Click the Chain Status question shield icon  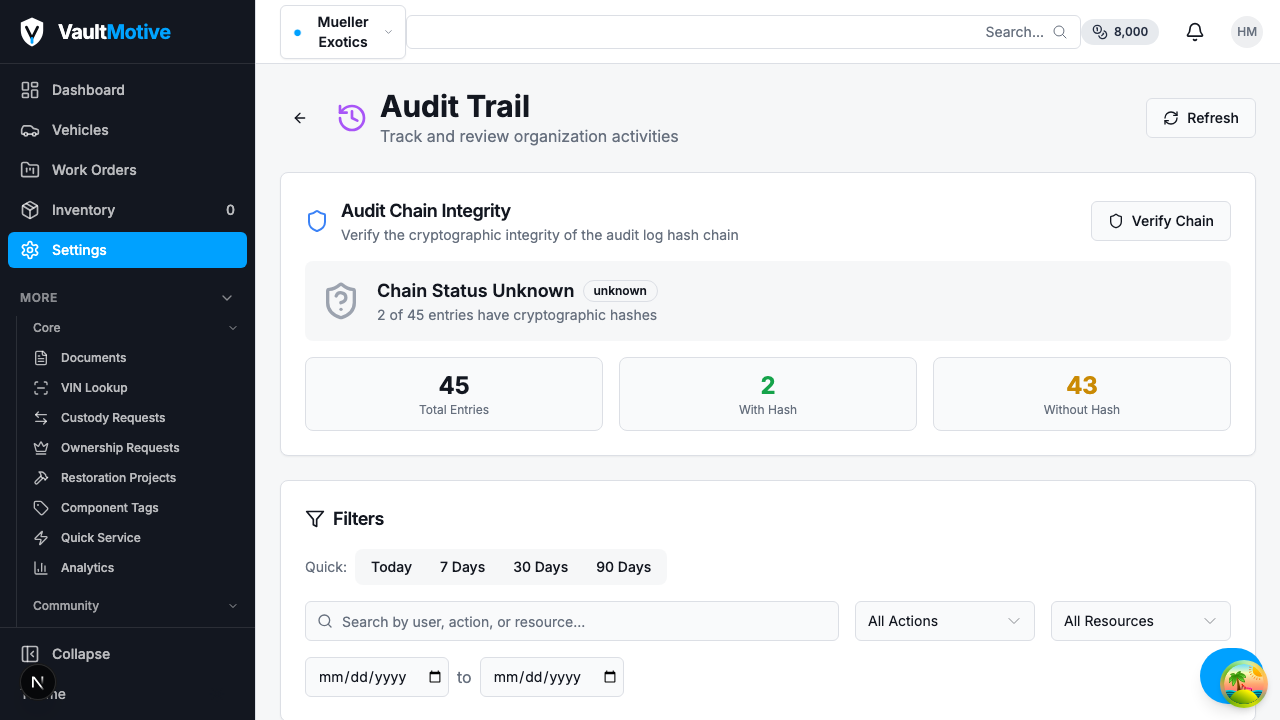[x=341, y=301]
